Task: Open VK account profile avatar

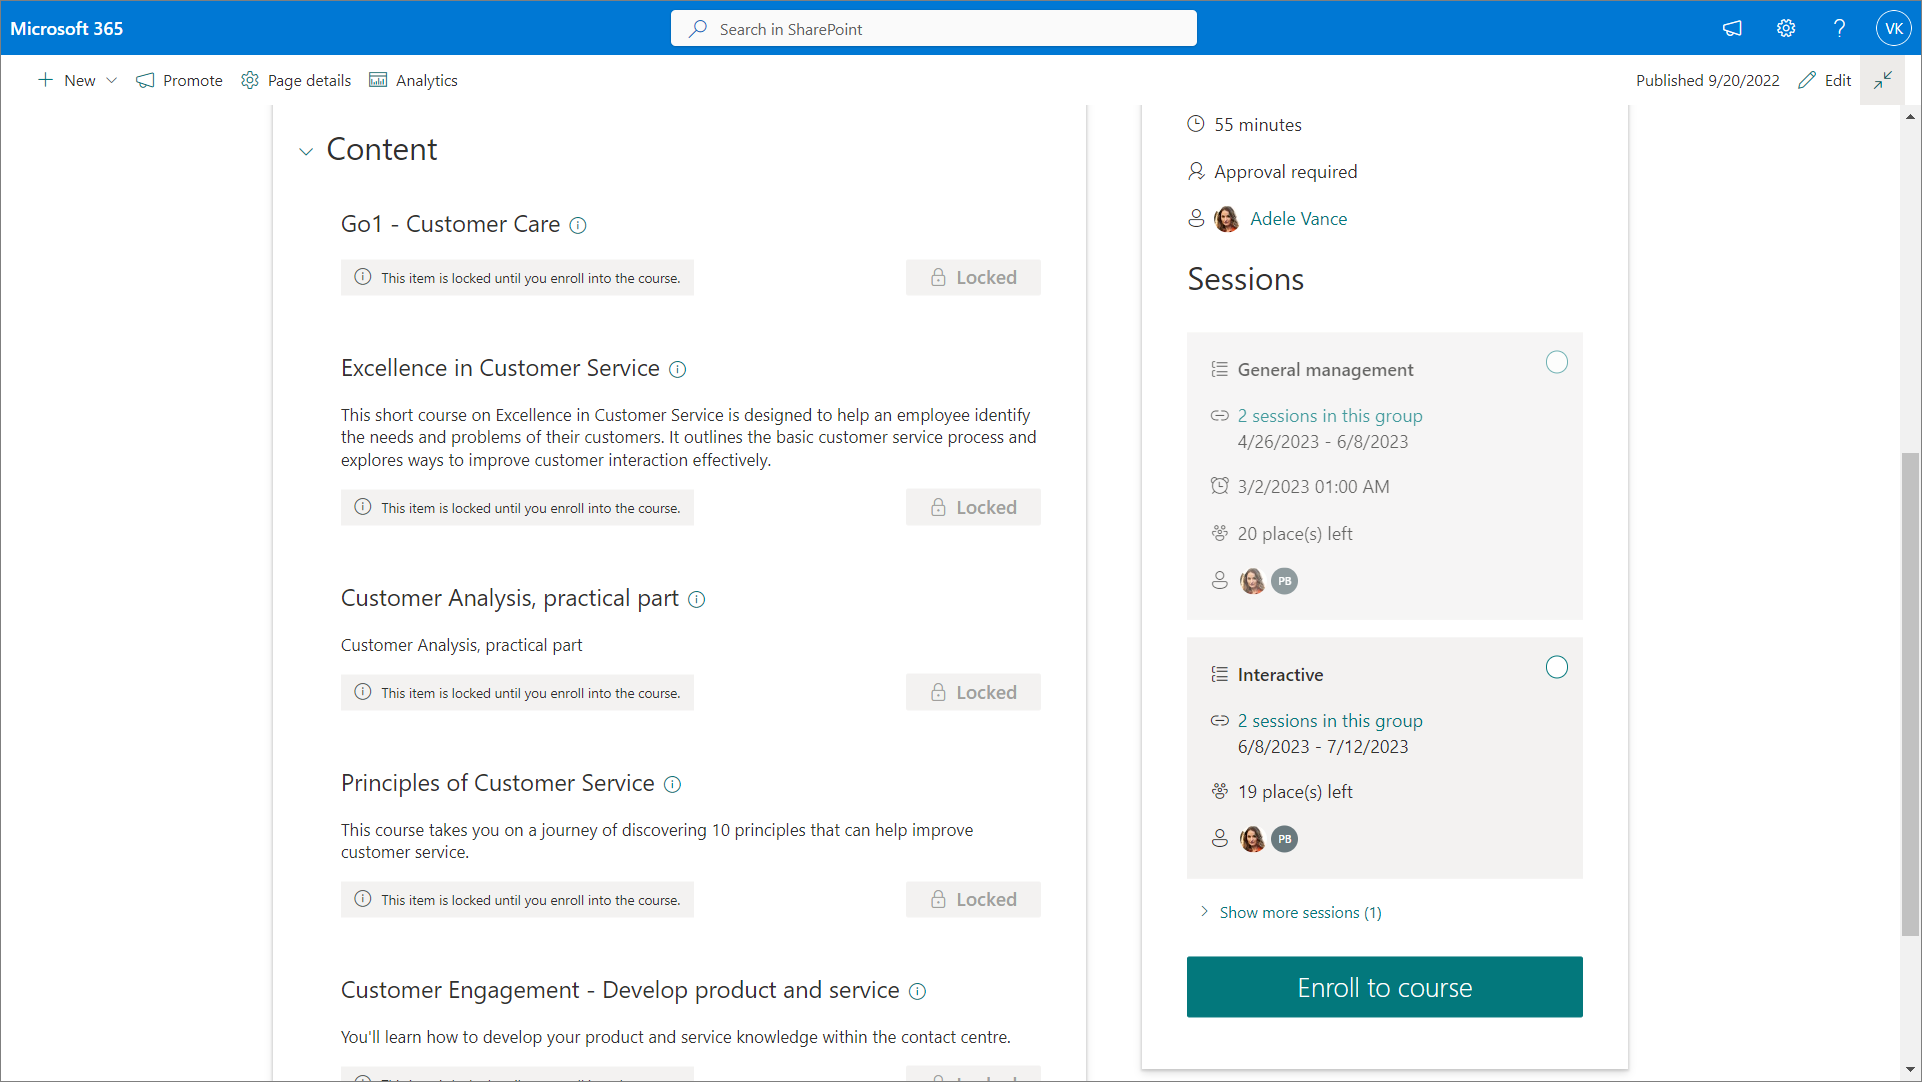Action: point(1893,29)
